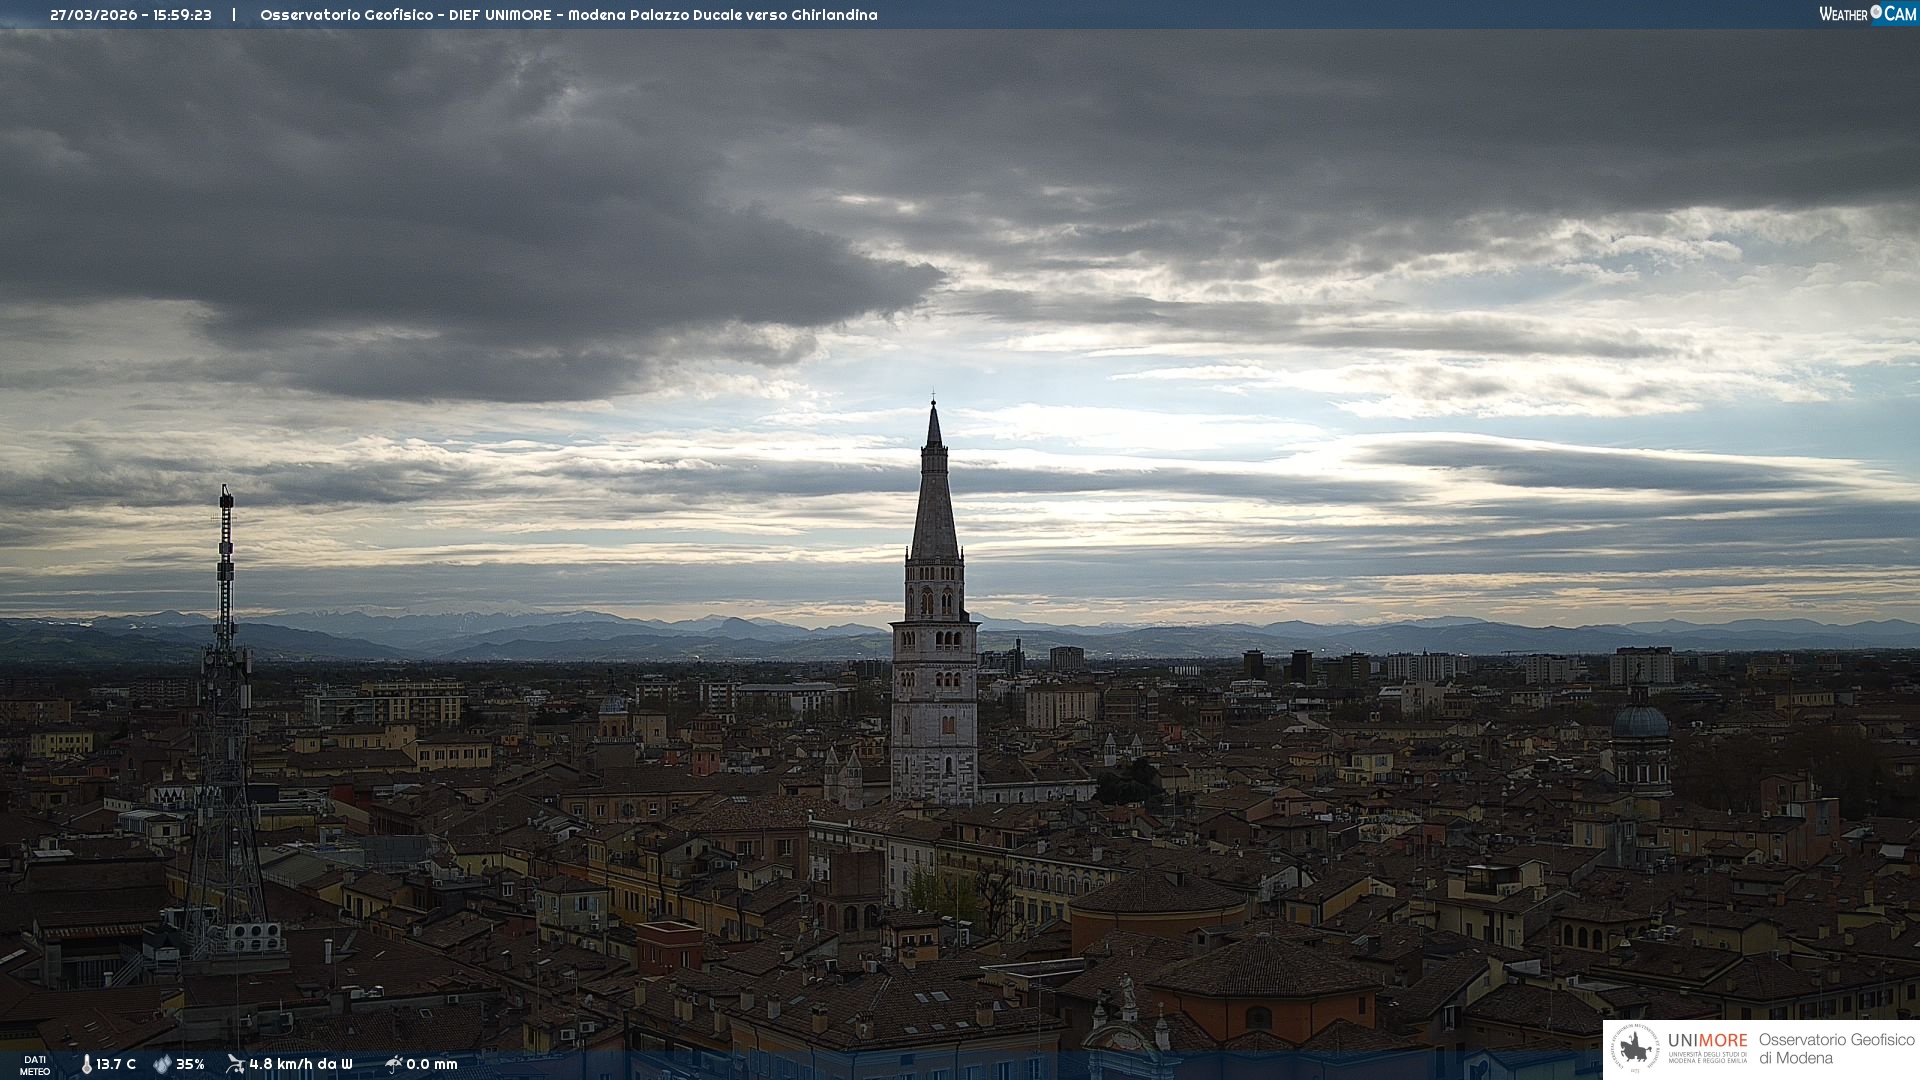Click the blue dome of the church
The width and height of the screenshot is (1920, 1080).
1640,722
